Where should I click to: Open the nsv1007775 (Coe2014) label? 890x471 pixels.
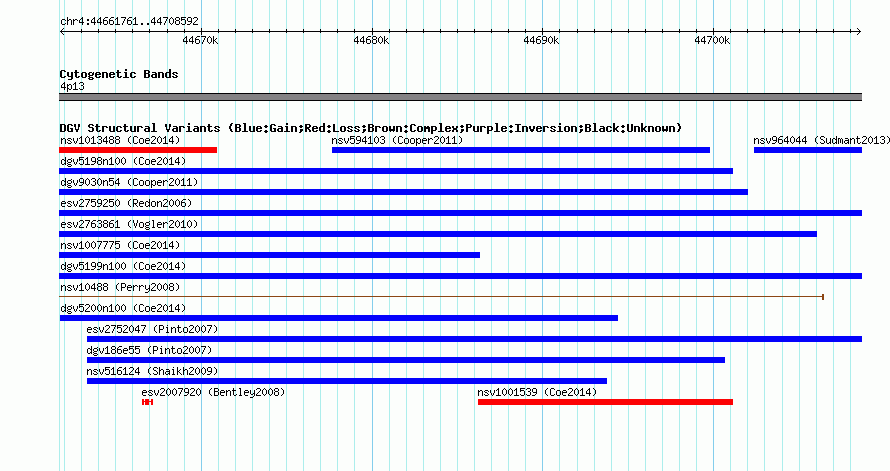tap(120, 245)
